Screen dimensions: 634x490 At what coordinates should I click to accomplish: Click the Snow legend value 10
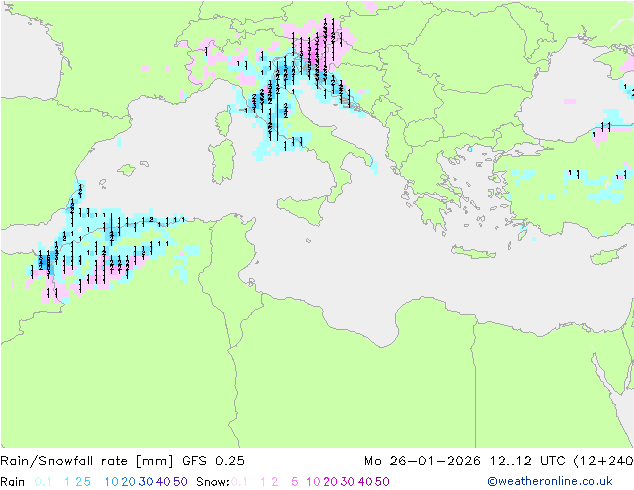(x=313, y=482)
